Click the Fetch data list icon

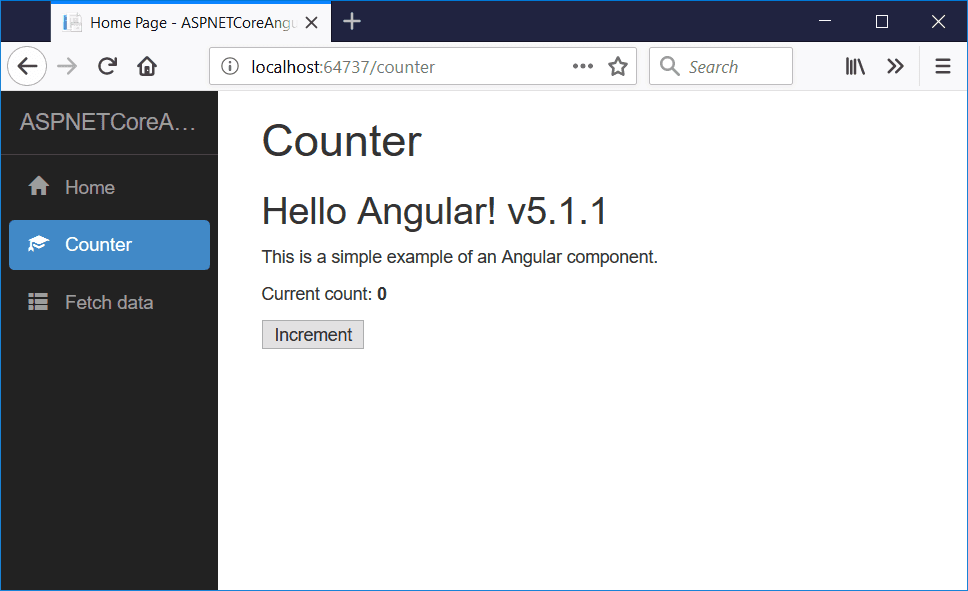(x=38, y=301)
